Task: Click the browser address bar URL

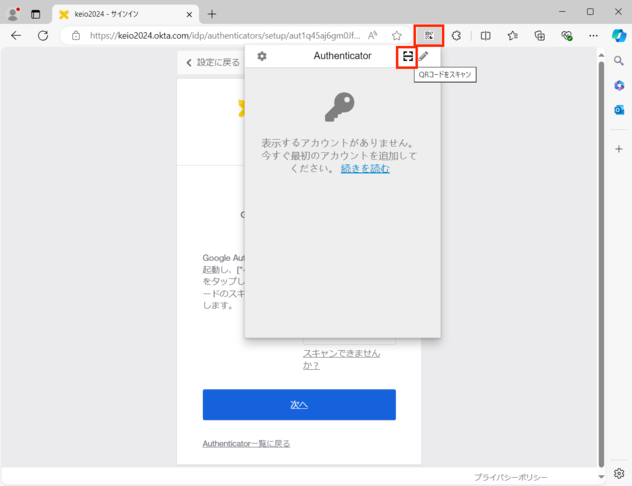Action: pos(220,35)
